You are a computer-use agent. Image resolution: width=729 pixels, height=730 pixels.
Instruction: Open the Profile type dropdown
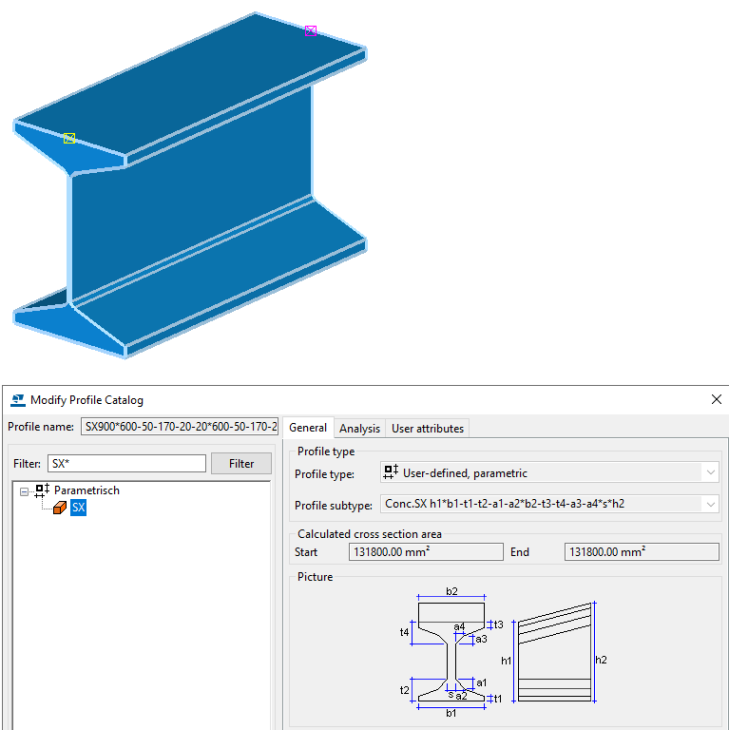(710, 473)
